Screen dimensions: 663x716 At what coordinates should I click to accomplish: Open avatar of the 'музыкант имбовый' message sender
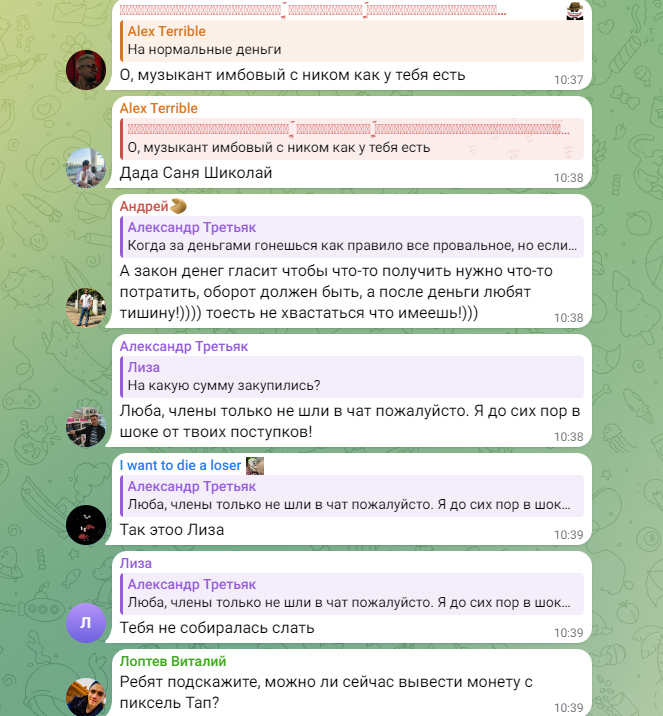(86, 69)
